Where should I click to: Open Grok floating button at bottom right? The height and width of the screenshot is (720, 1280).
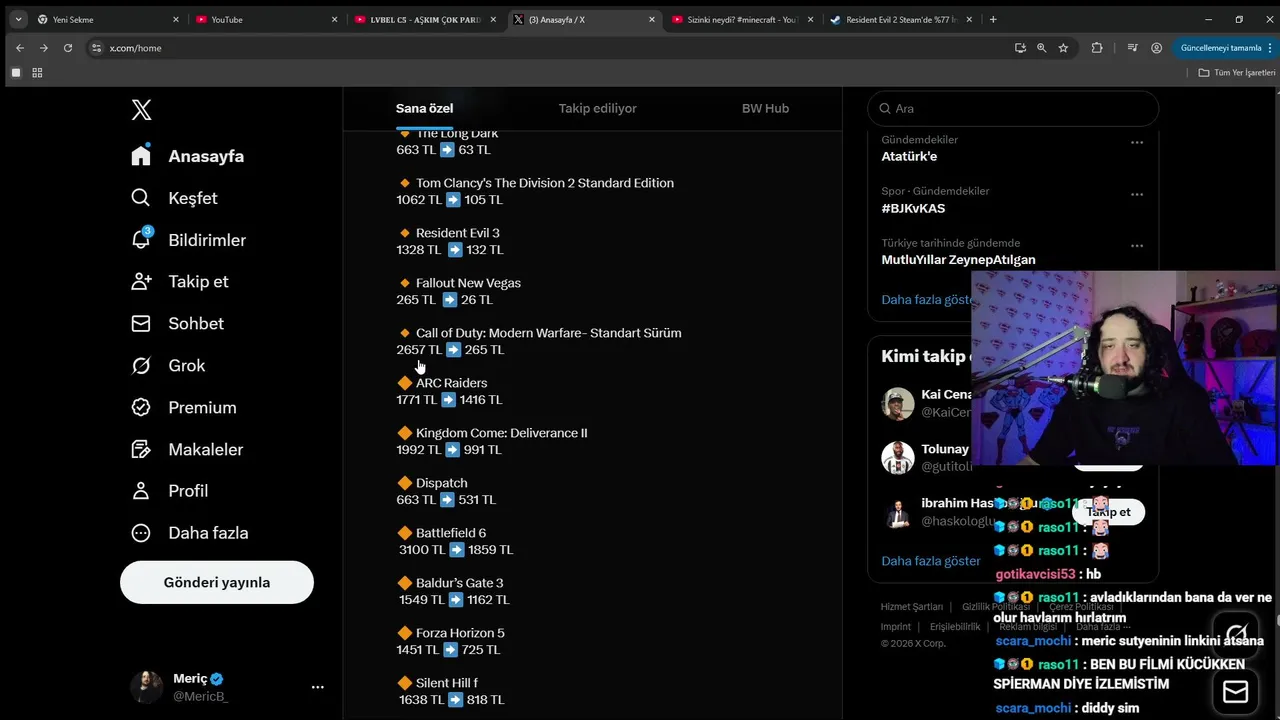pyautogui.click(x=1236, y=636)
